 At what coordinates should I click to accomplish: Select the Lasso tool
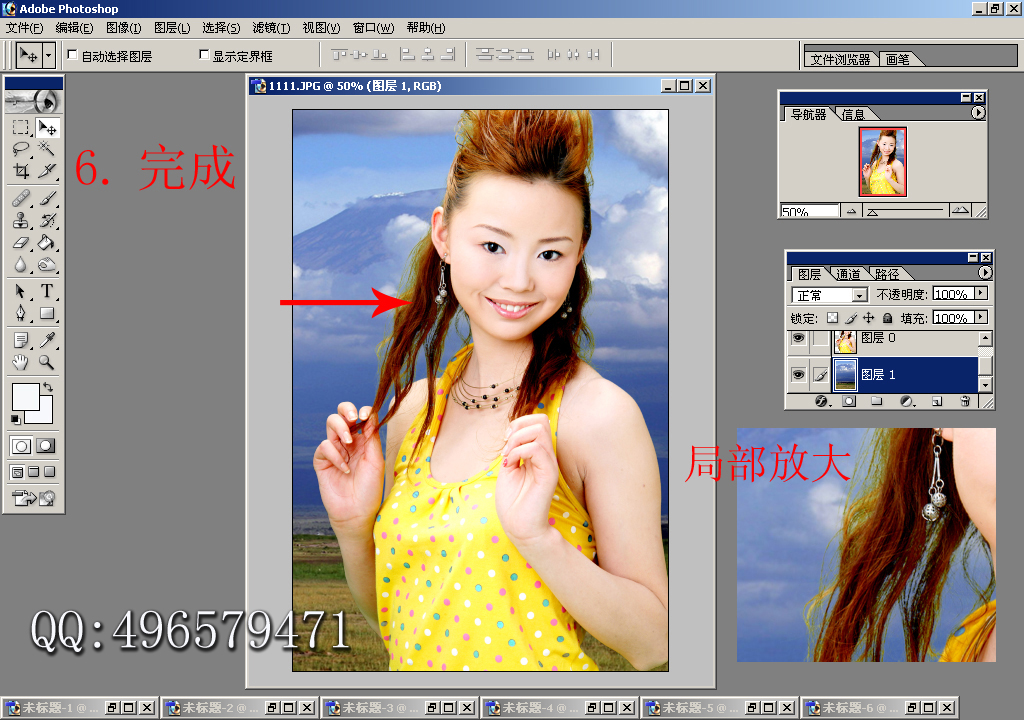coord(21,149)
